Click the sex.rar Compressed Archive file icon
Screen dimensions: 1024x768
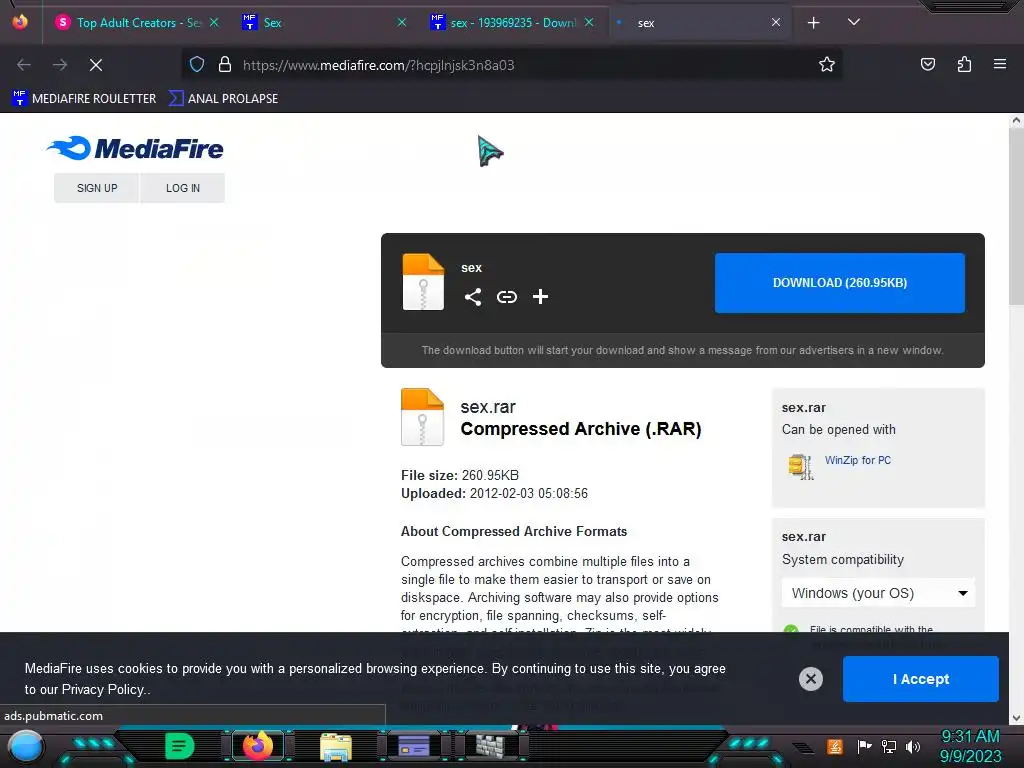click(423, 417)
